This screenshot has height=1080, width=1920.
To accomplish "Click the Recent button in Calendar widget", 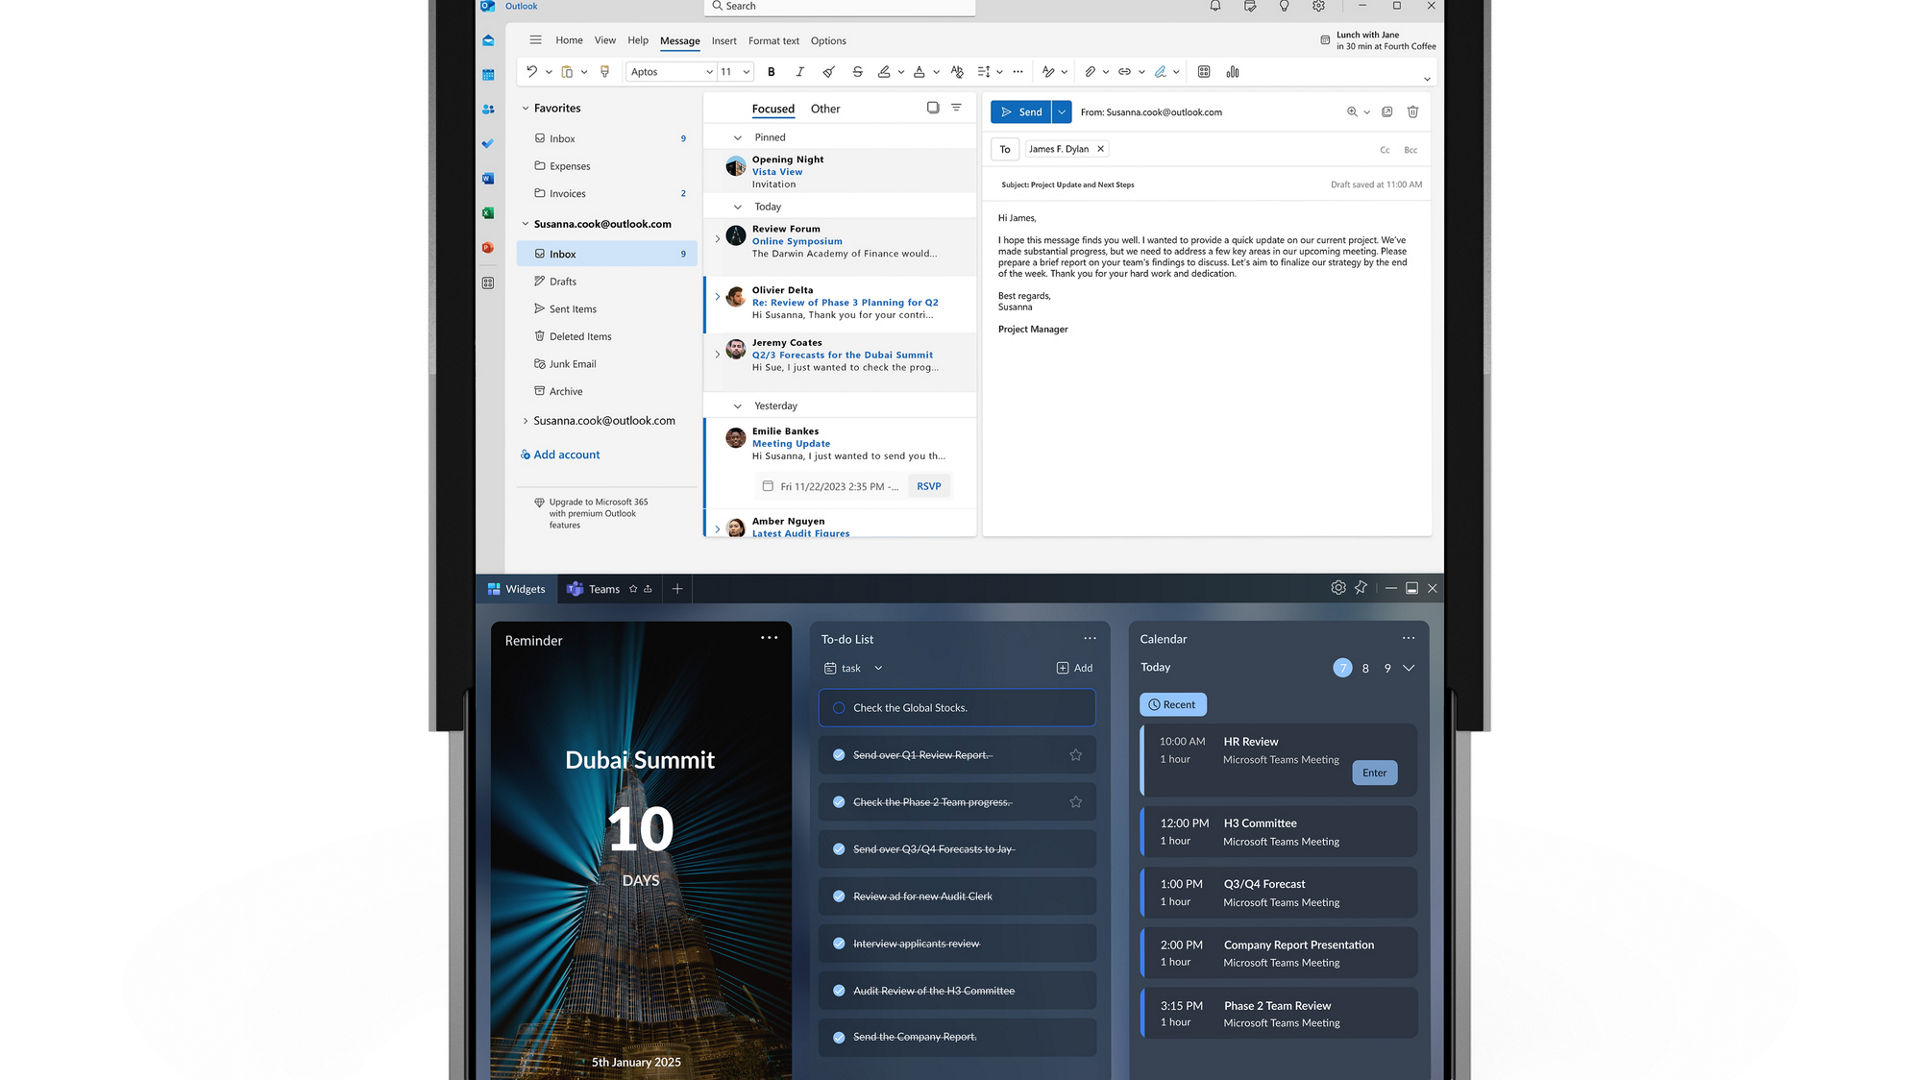I will pos(1173,705).
